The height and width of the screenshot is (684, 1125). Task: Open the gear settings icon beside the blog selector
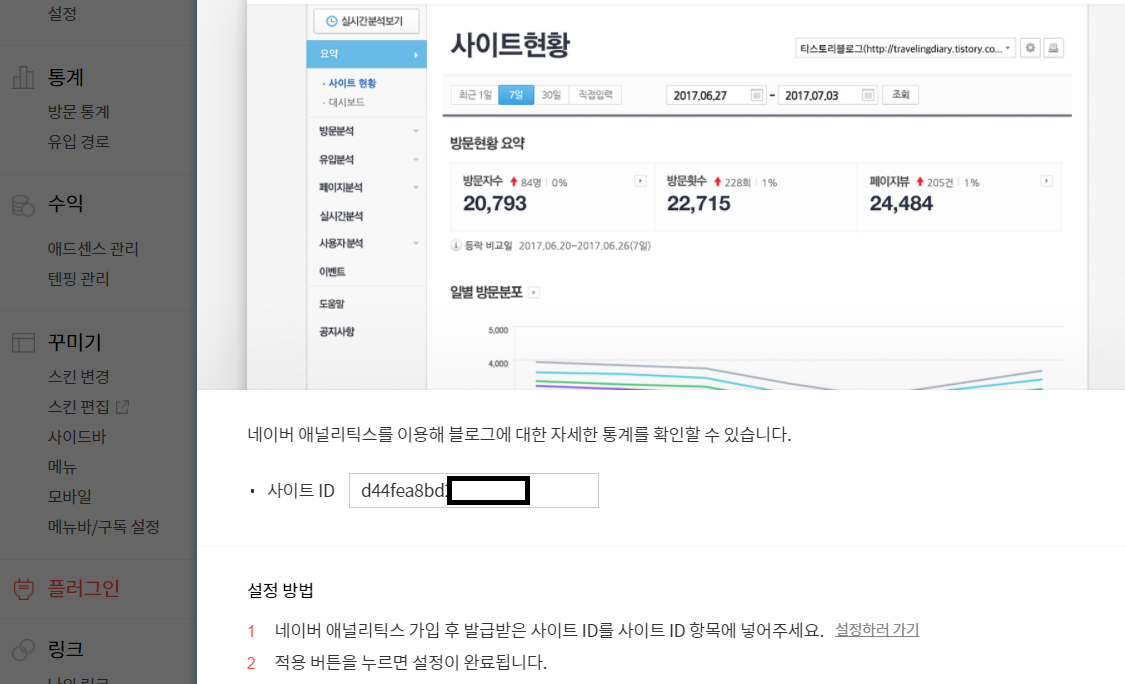[1030, 46]
